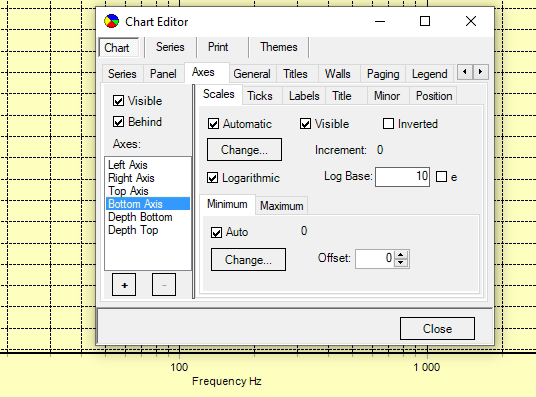Screen dimensions: 536x397
Task: Switch to the Maximum tab
Action: tap(282, 206)
